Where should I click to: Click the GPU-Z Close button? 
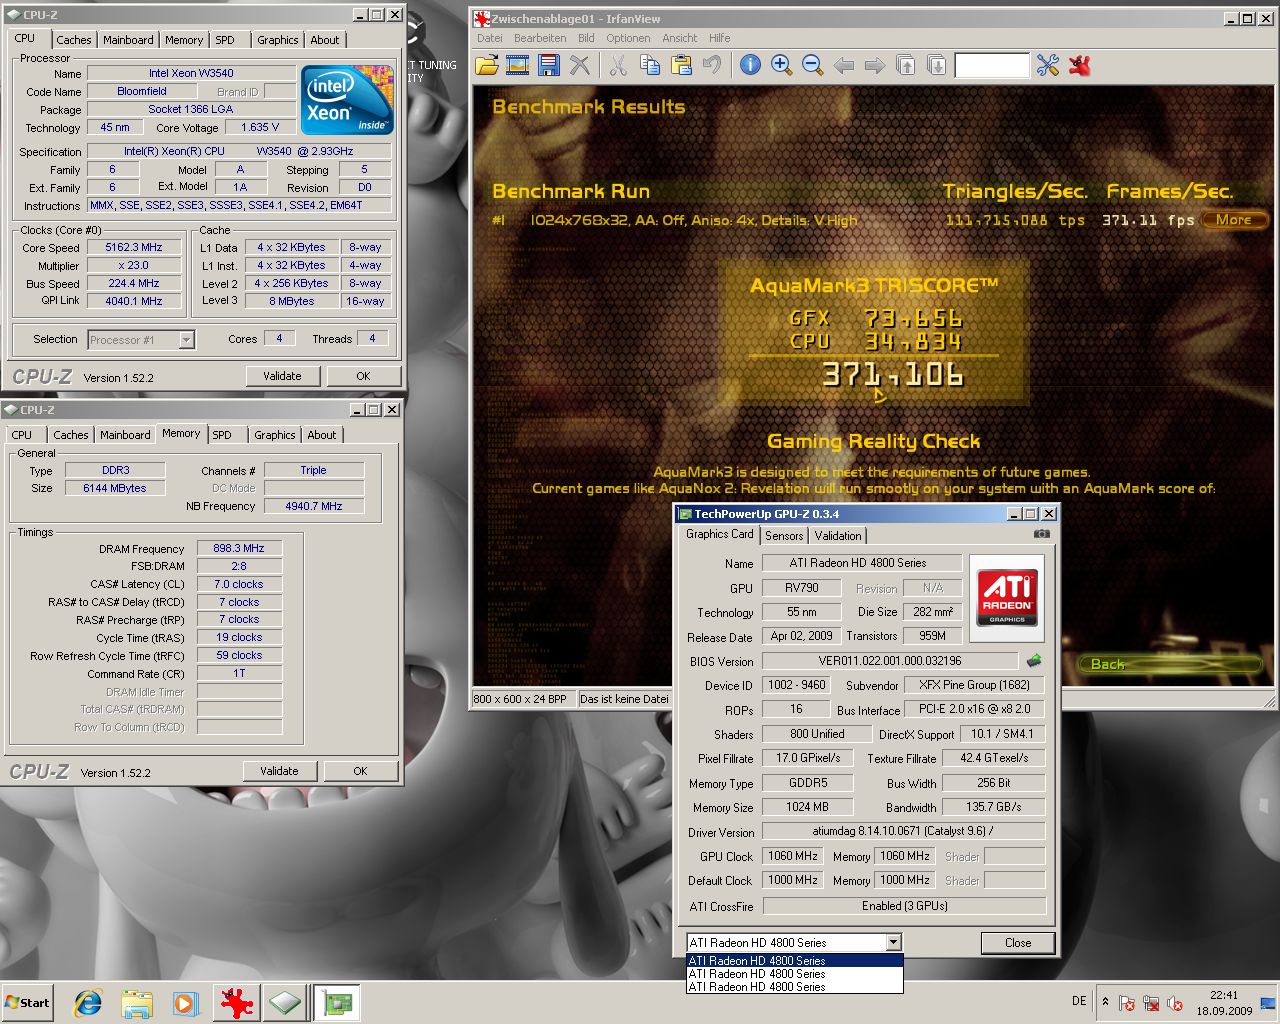1018,942
